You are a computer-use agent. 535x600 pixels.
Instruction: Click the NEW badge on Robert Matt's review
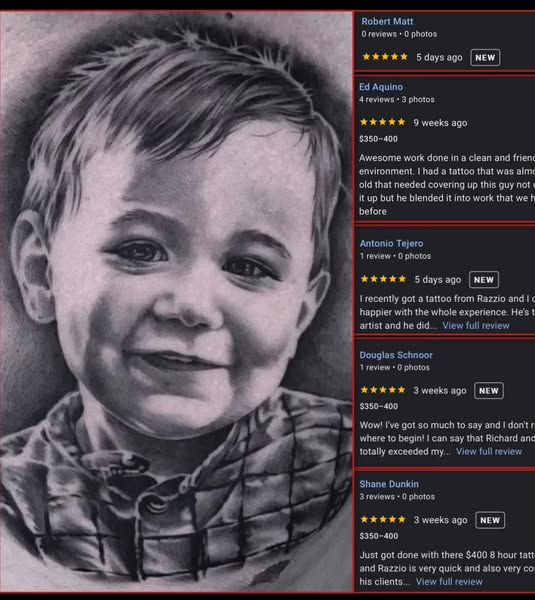[x=485, y=57]
